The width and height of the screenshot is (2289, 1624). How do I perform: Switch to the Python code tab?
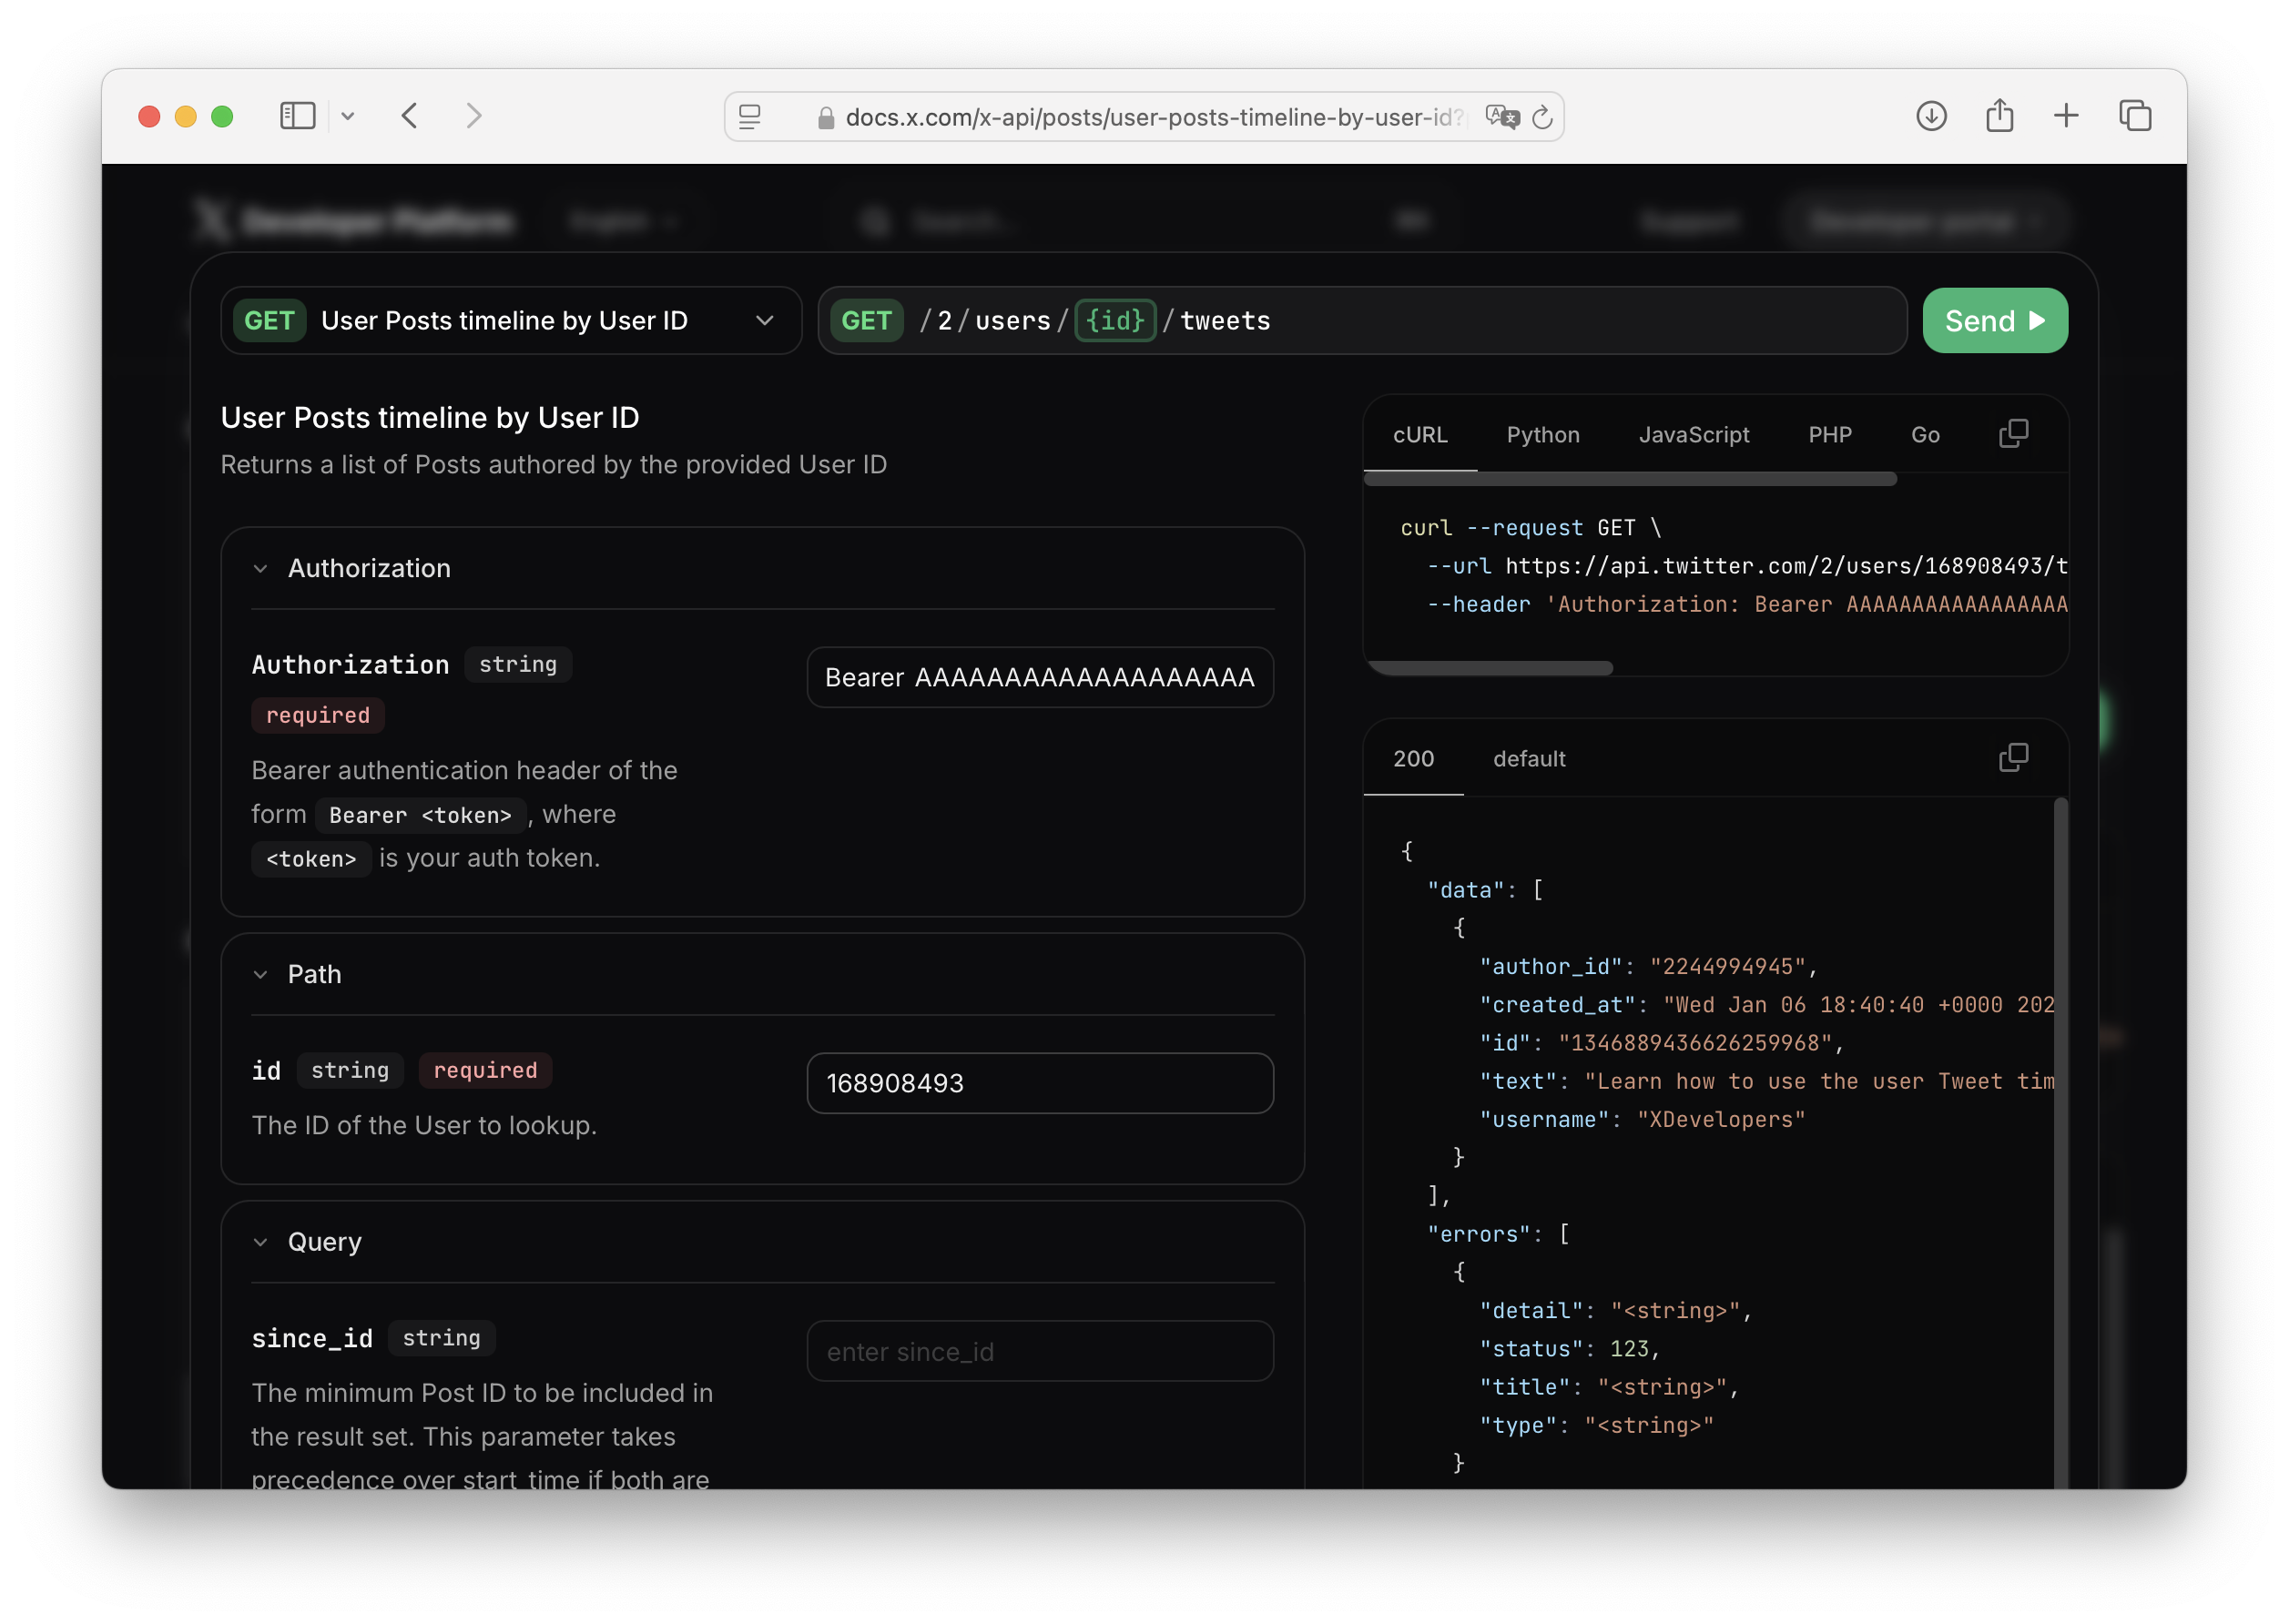click(1542, 435)
